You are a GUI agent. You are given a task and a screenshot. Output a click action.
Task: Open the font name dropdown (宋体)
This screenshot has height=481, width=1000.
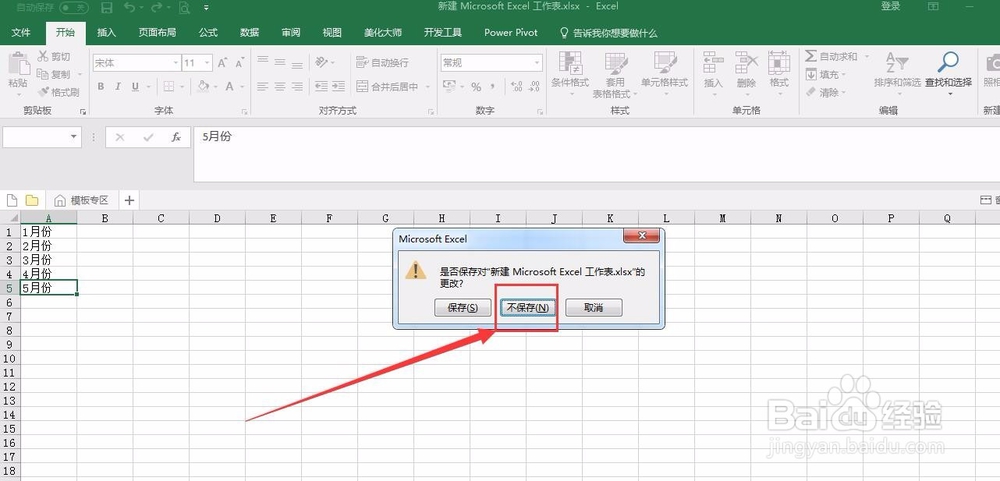click(x=176, y=63)
